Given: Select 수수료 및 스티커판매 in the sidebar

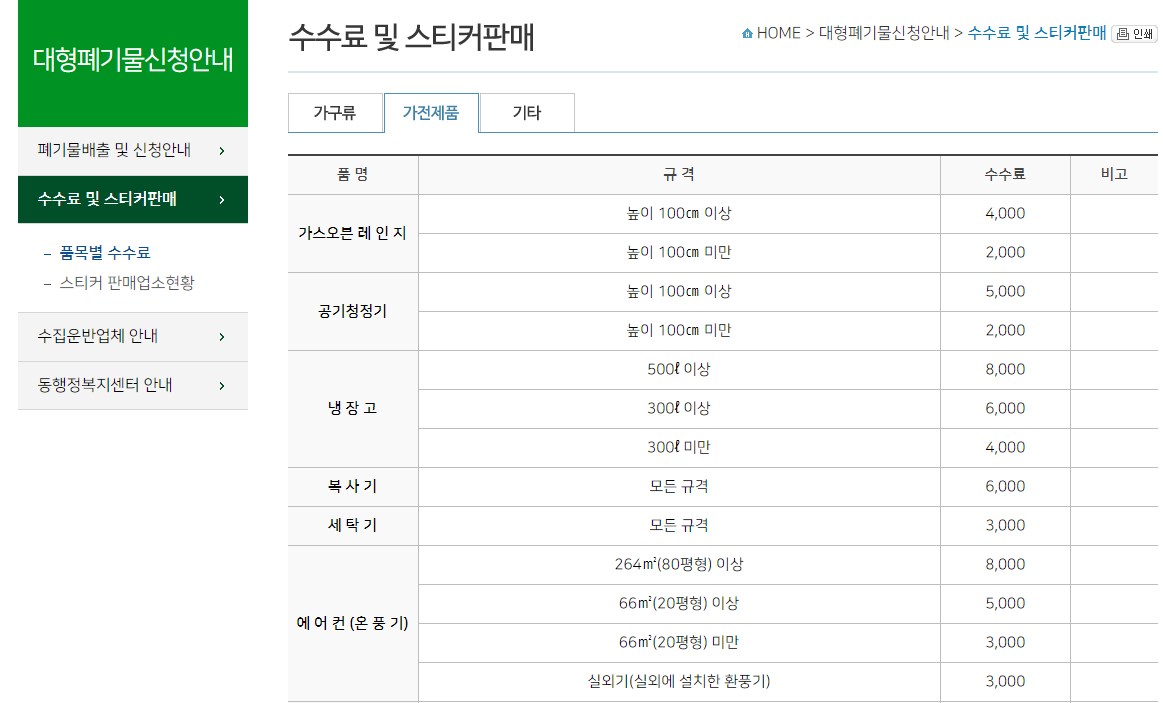Looking at the screenshot, I should [110, 199].
